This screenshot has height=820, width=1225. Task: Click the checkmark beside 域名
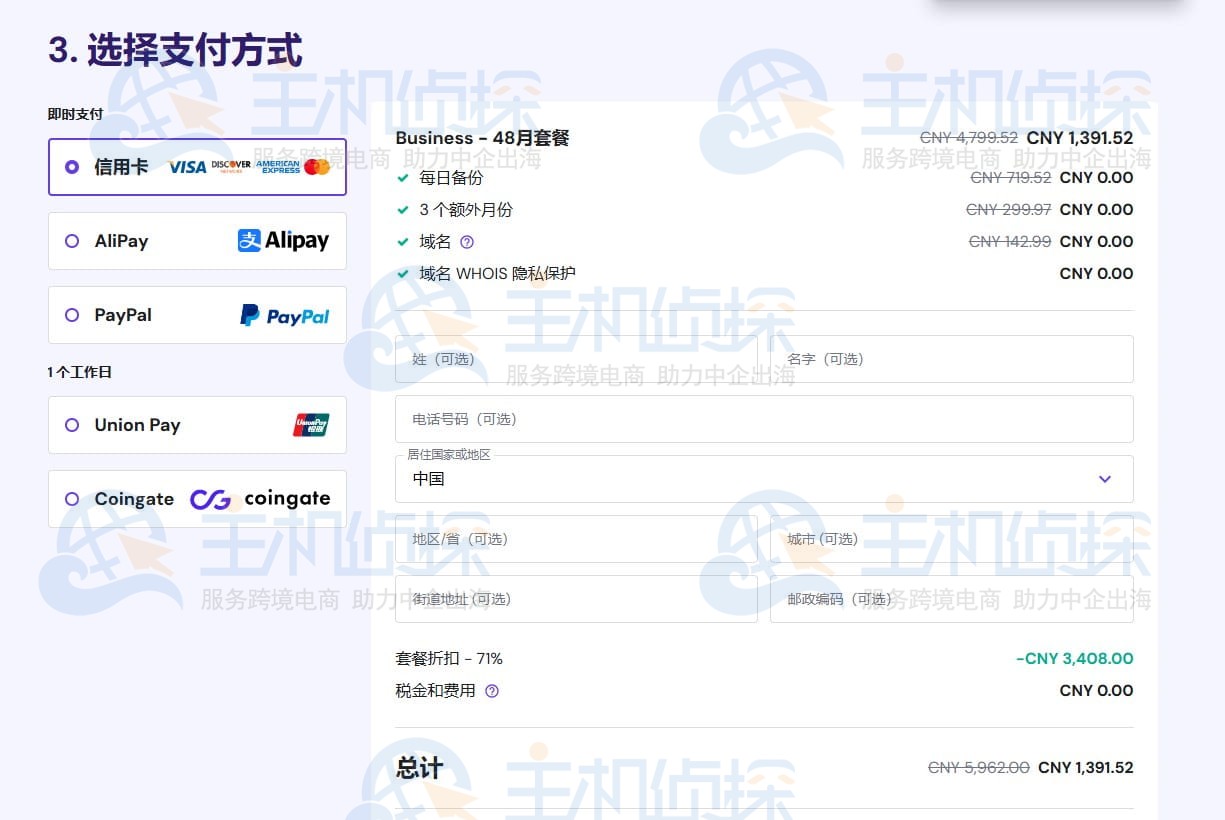point(403,242)
